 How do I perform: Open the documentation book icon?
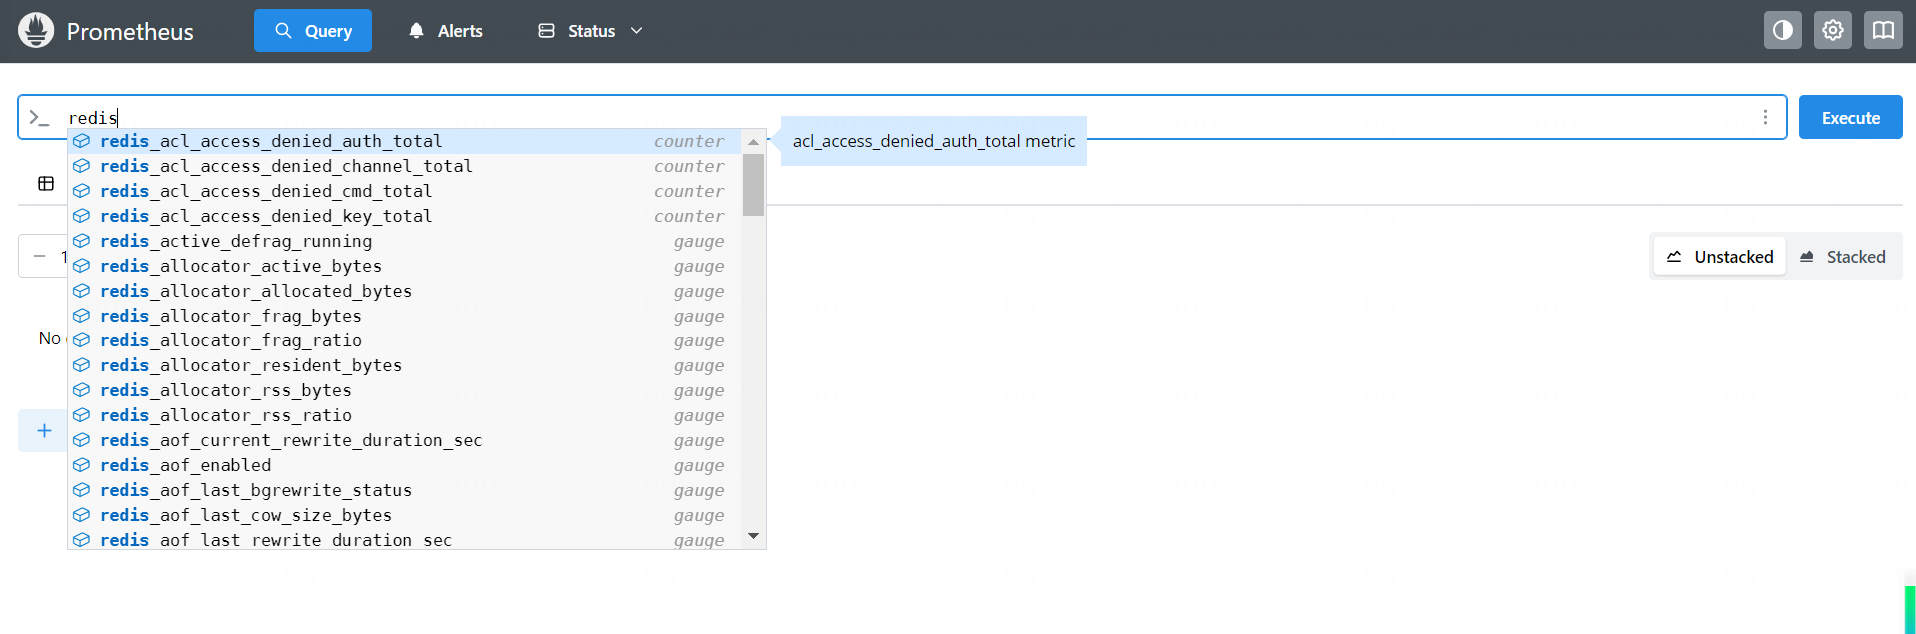point(1882,30)
